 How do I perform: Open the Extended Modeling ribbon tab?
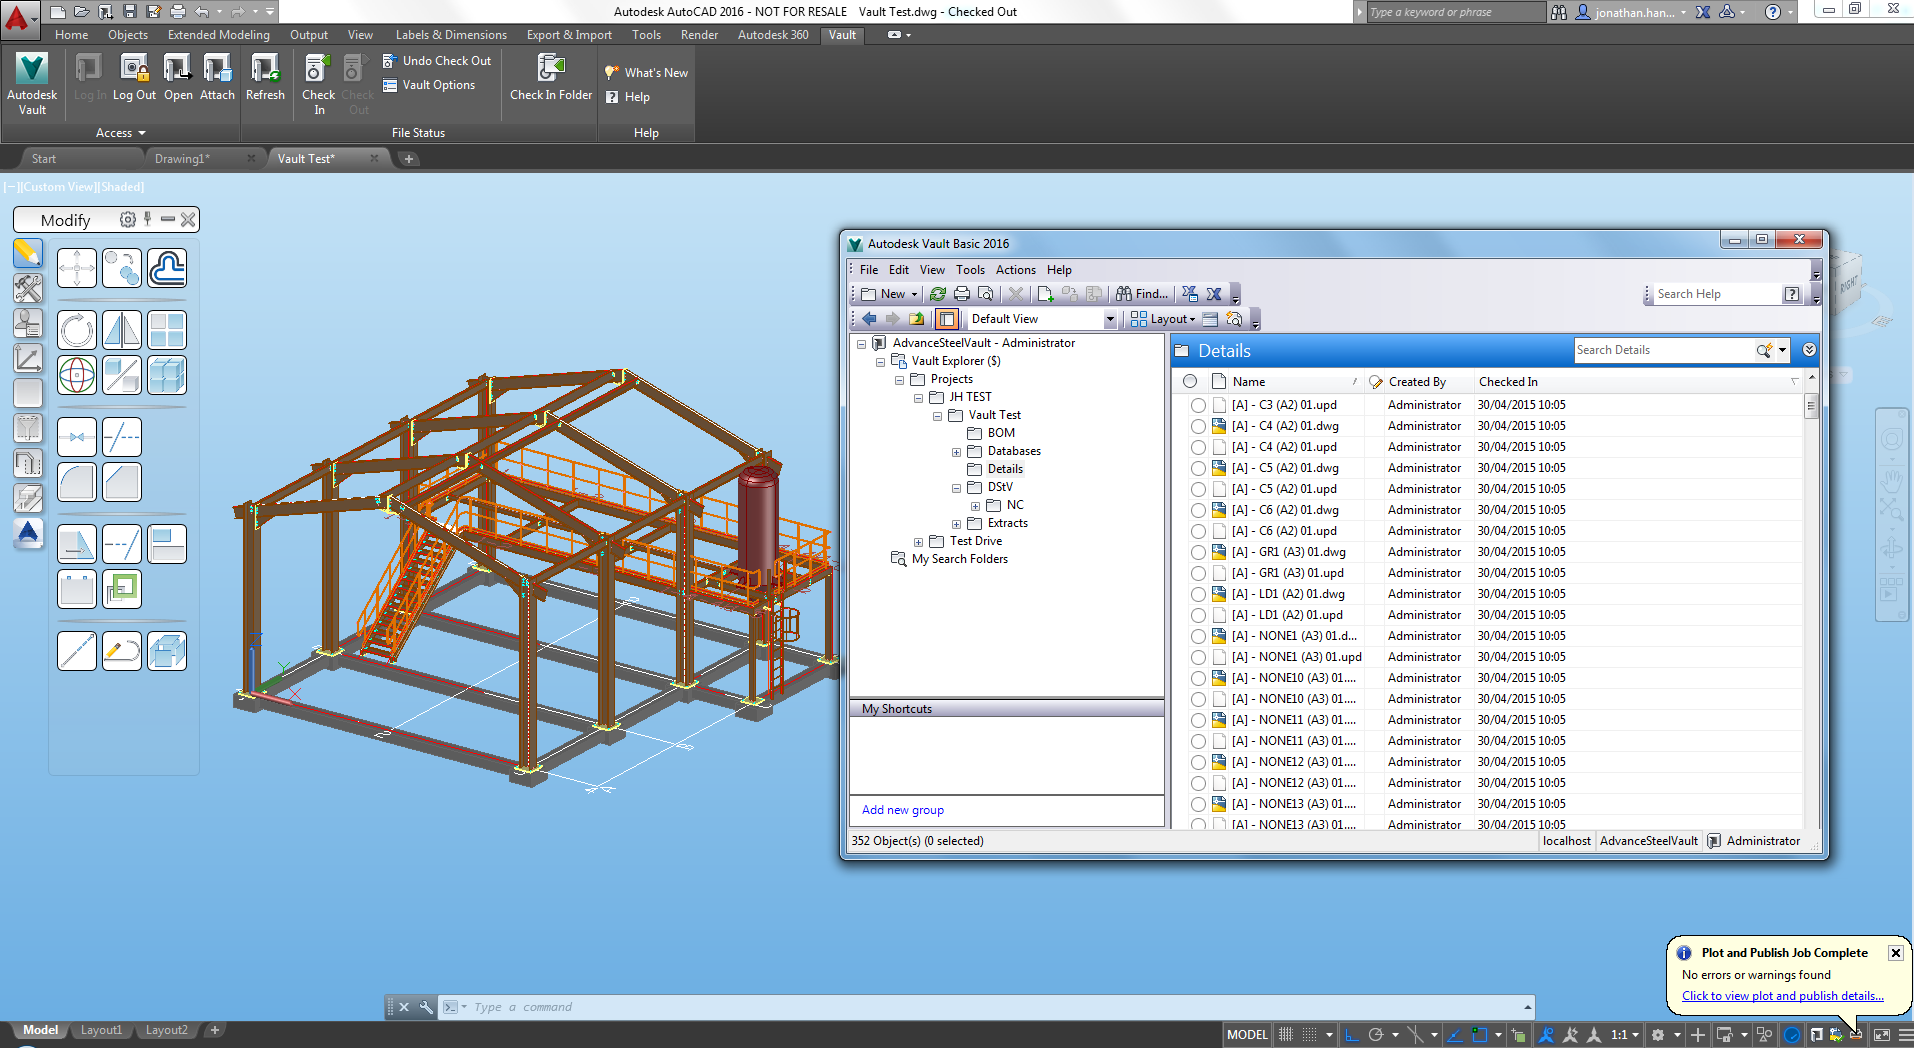[218, 35]
